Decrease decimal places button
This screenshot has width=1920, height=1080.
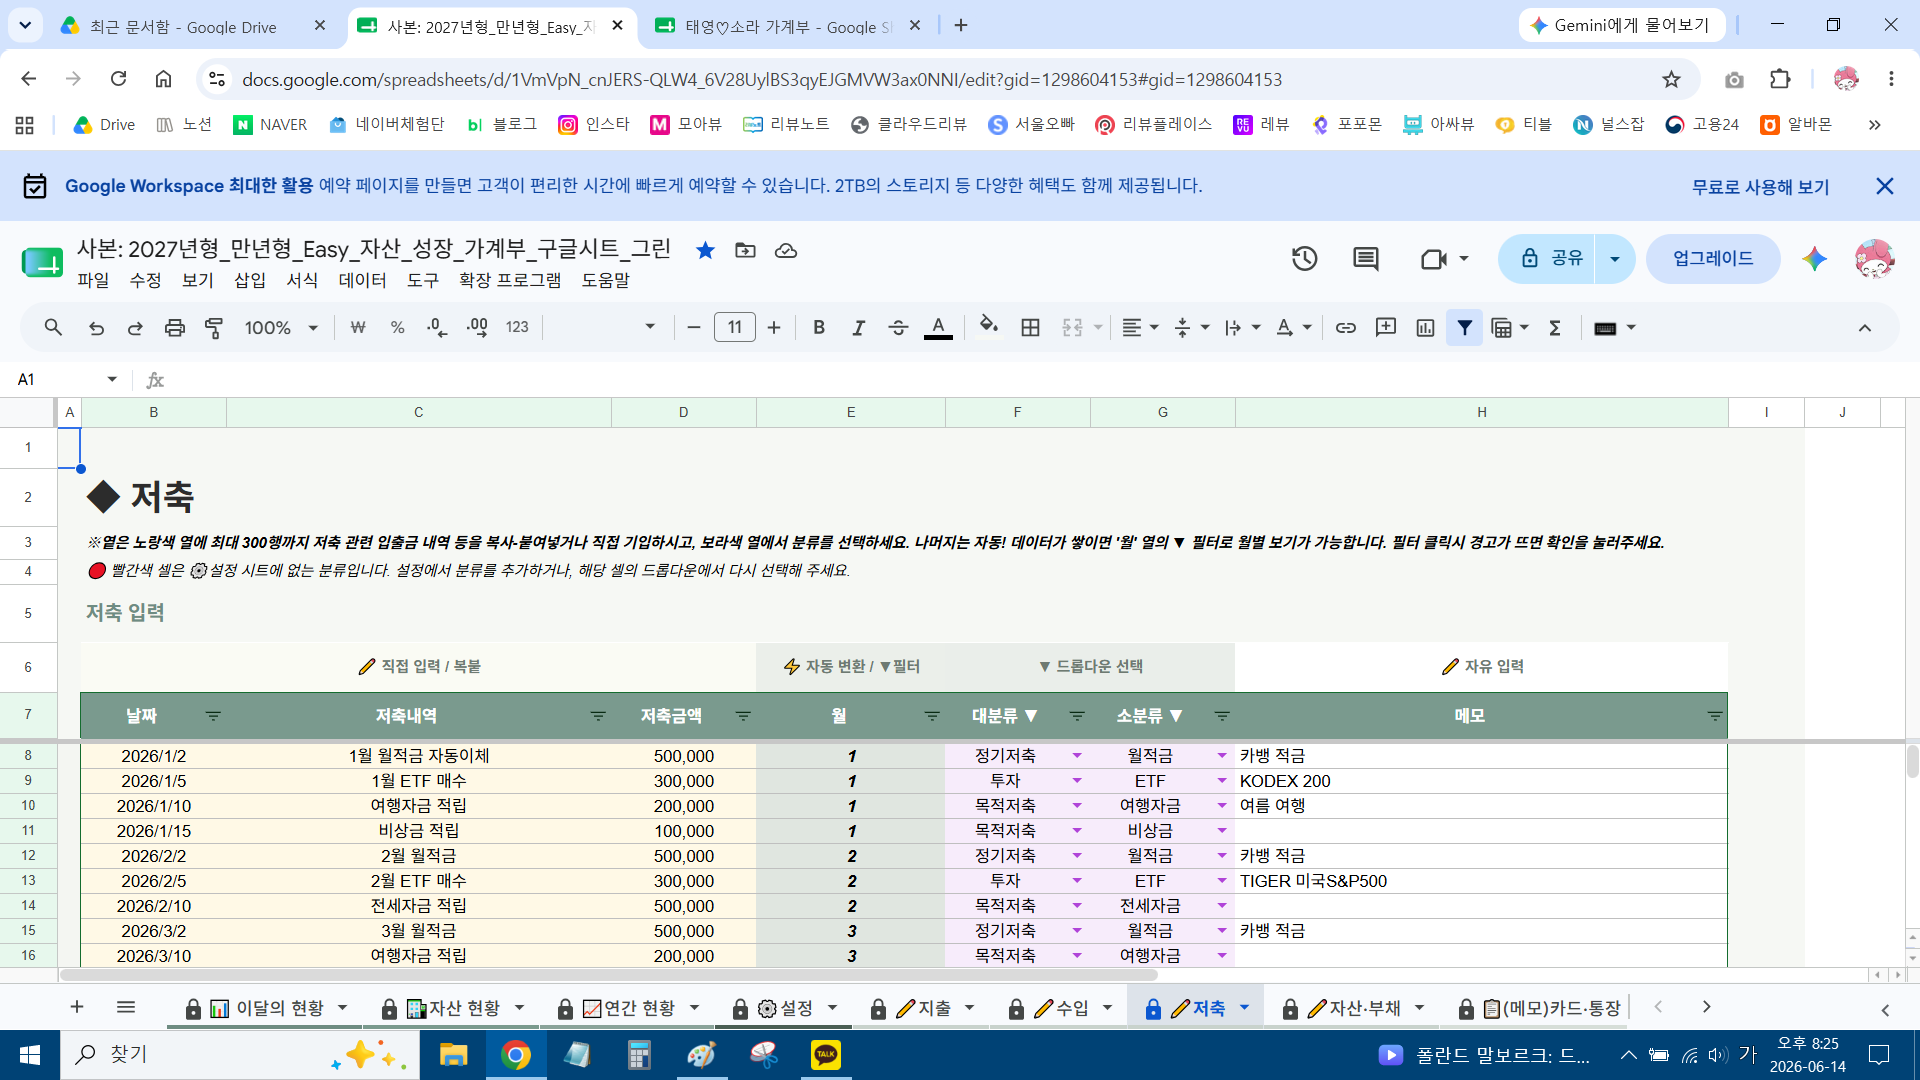(x=437, y=327)
